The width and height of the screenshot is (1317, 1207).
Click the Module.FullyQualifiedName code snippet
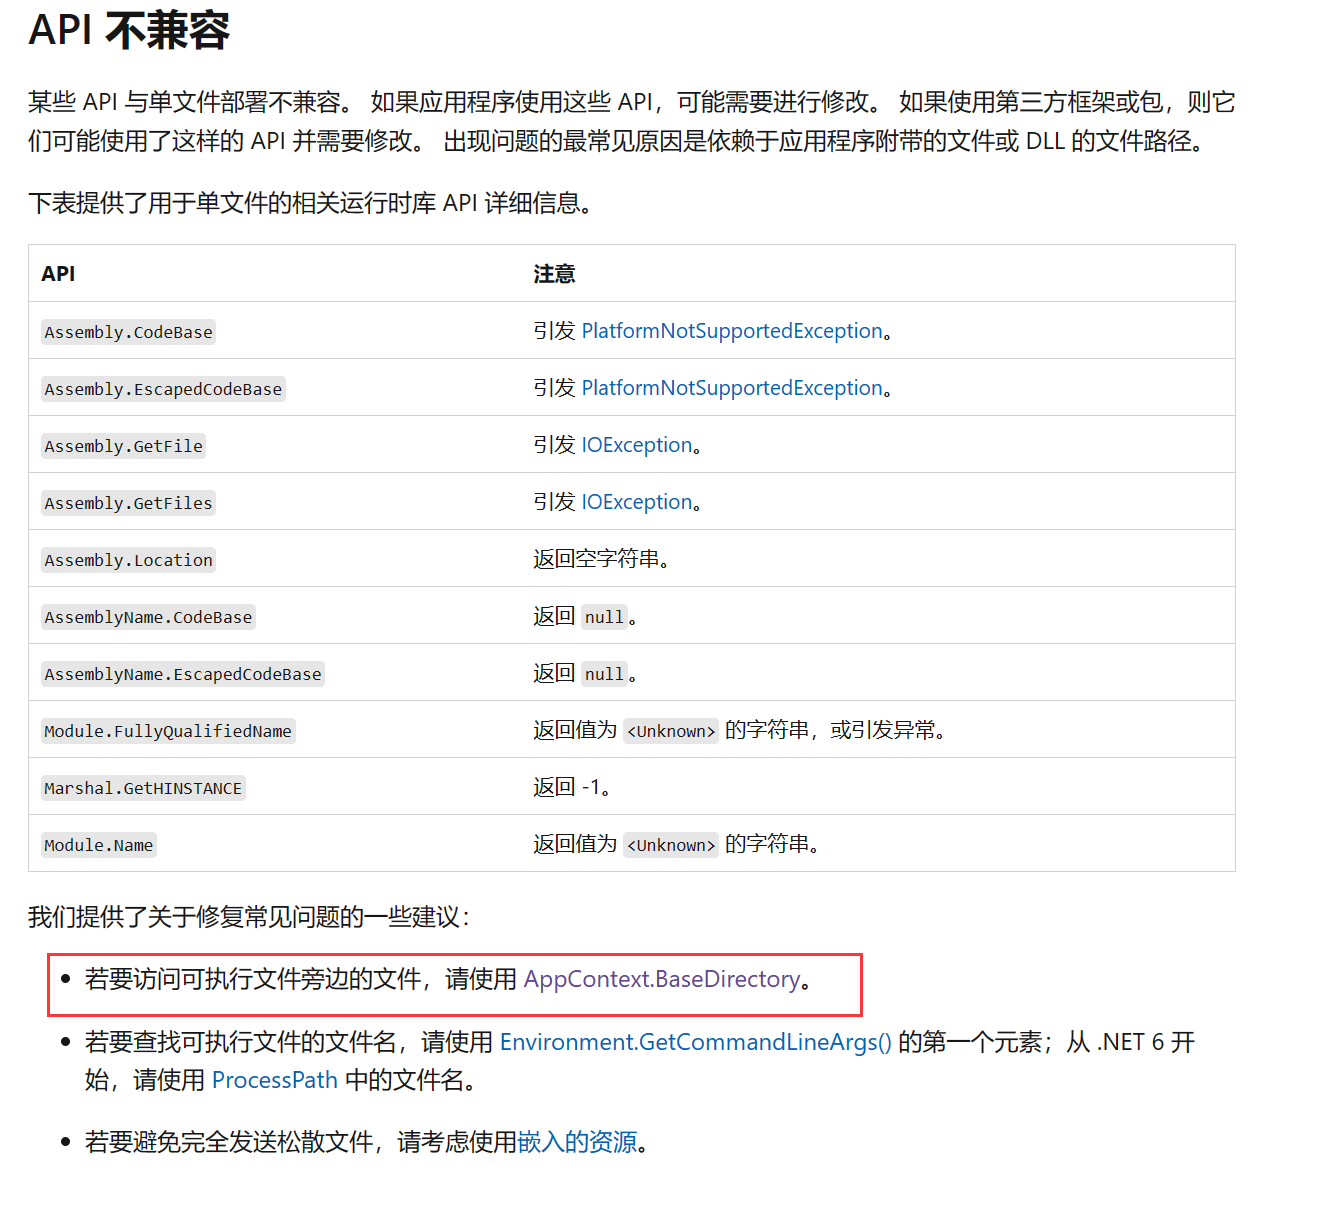click(x=168, y=730)
